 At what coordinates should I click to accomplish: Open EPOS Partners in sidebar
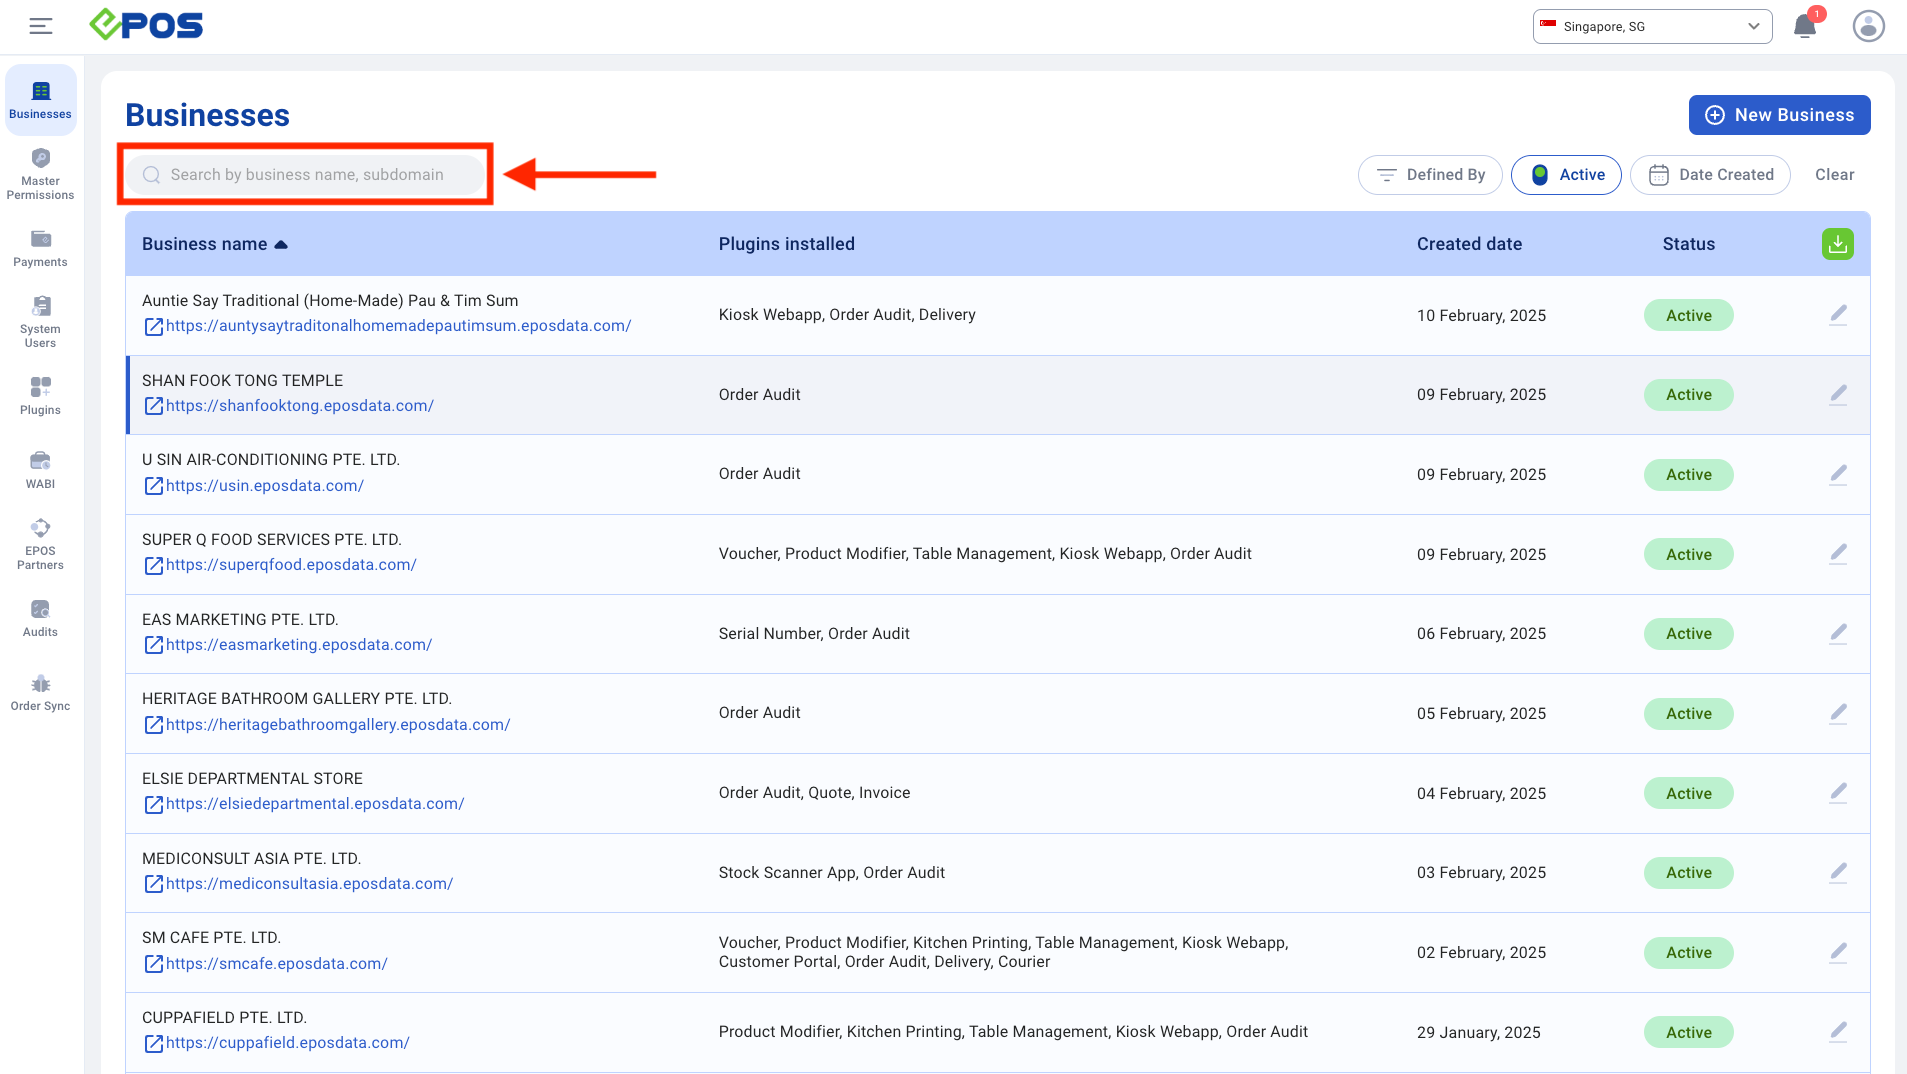click(40, 544)
